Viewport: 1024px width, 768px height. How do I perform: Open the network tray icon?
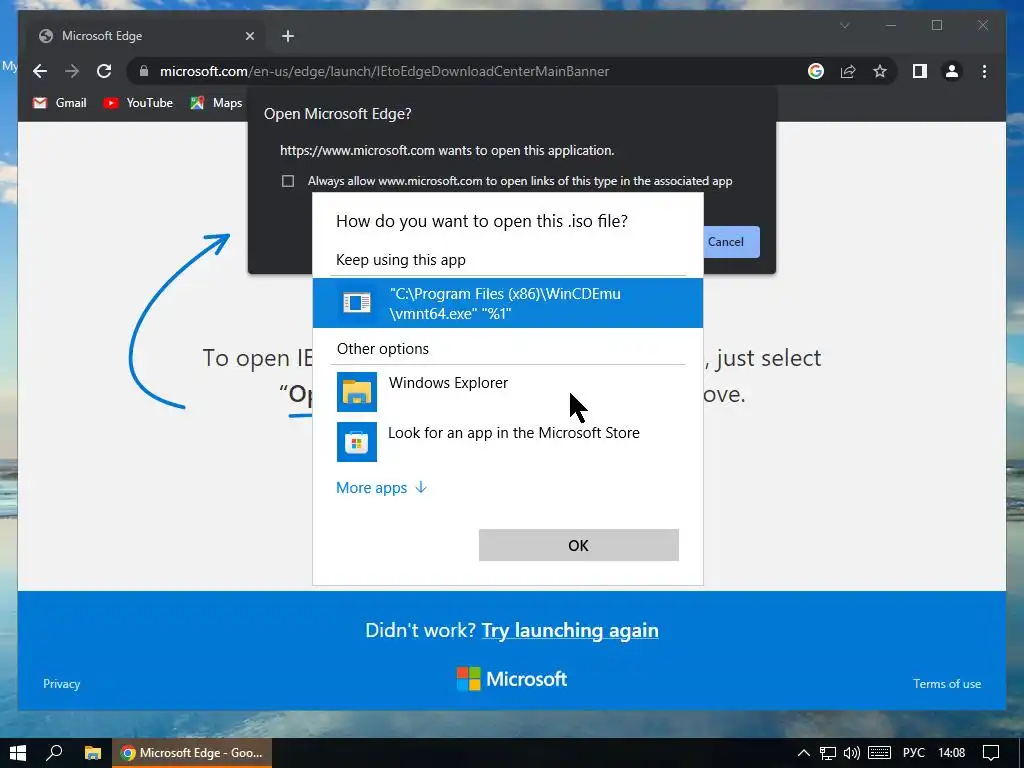click(828, 753)
